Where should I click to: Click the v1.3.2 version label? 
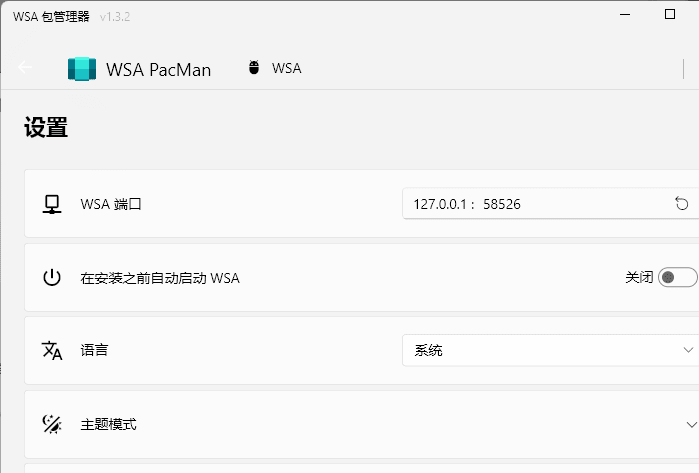point(115,17)
